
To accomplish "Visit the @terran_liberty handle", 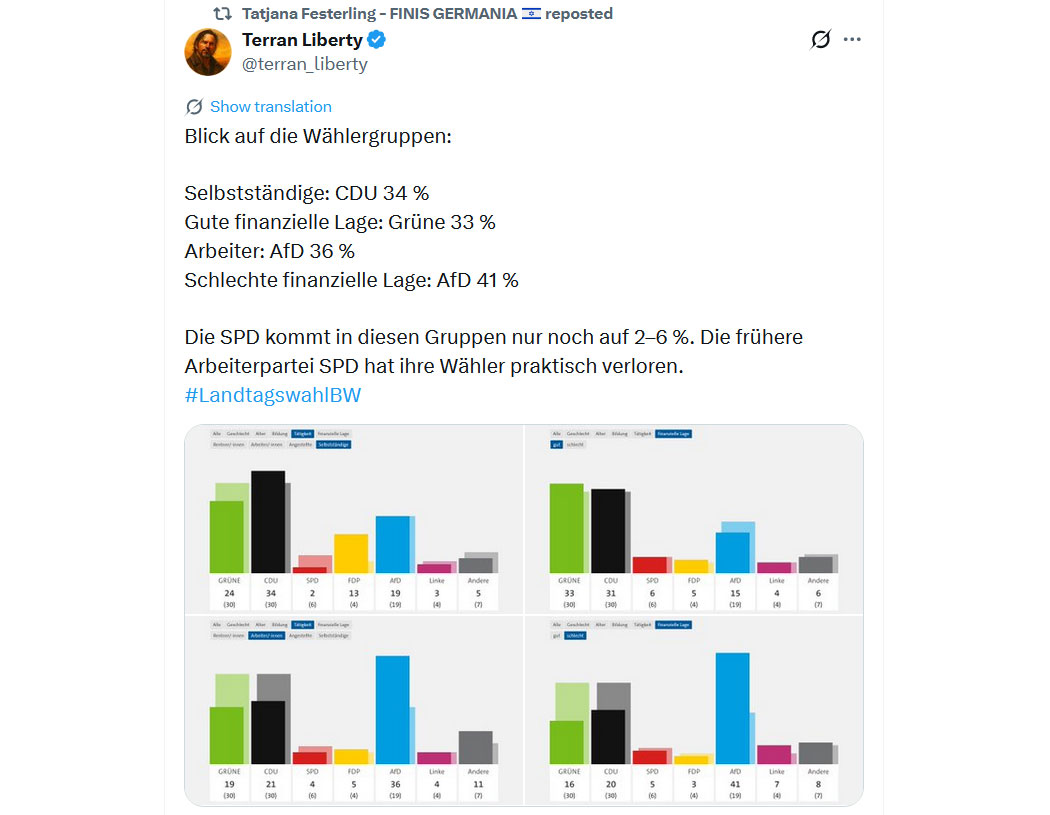I will tap(305, 64).
